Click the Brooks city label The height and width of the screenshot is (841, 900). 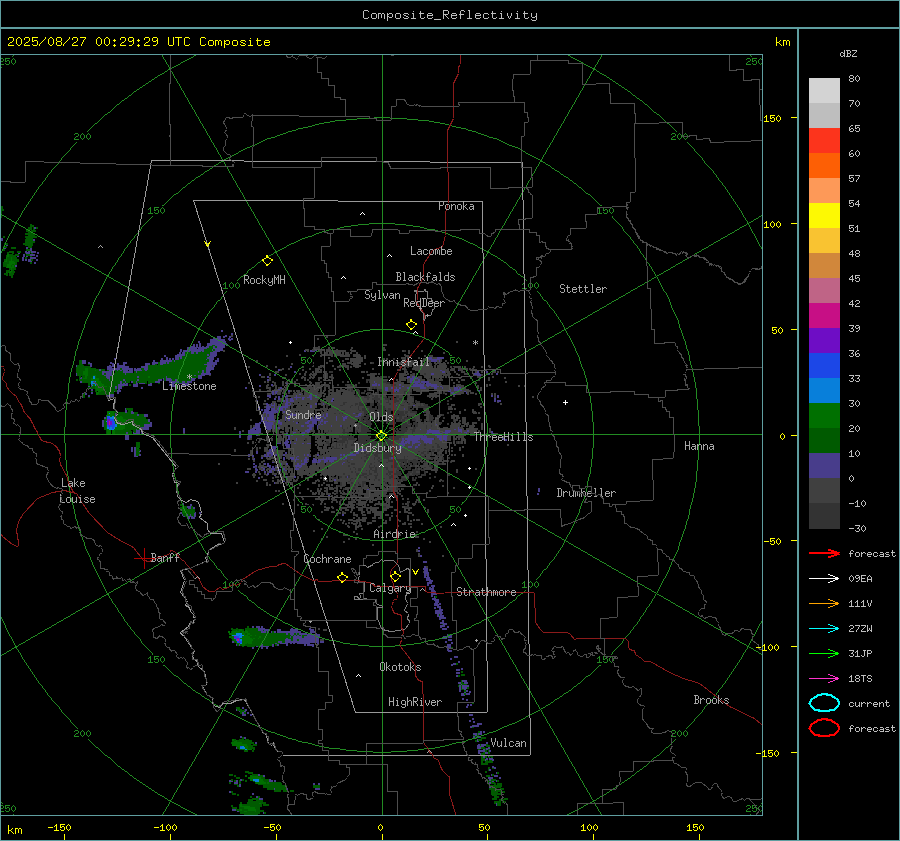pos(711,700)
